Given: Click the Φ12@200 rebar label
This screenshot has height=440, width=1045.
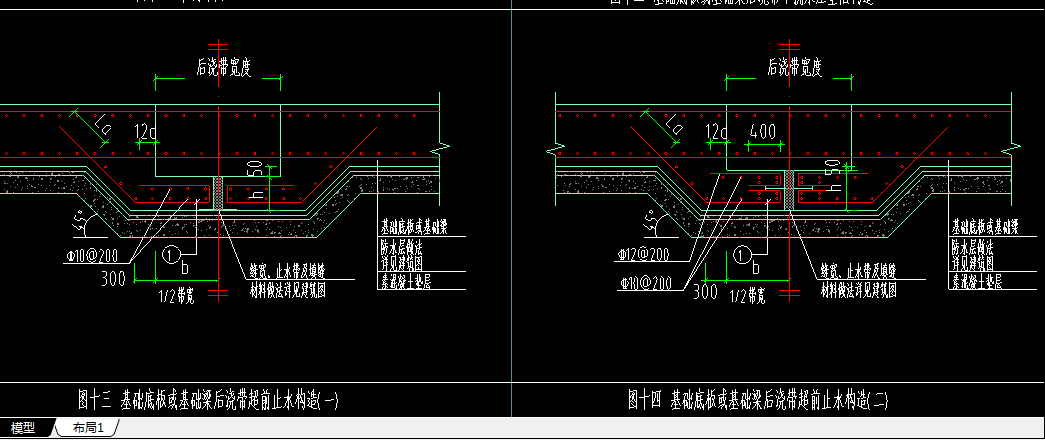Looking at the screenshot, I should tap(642, 255).
